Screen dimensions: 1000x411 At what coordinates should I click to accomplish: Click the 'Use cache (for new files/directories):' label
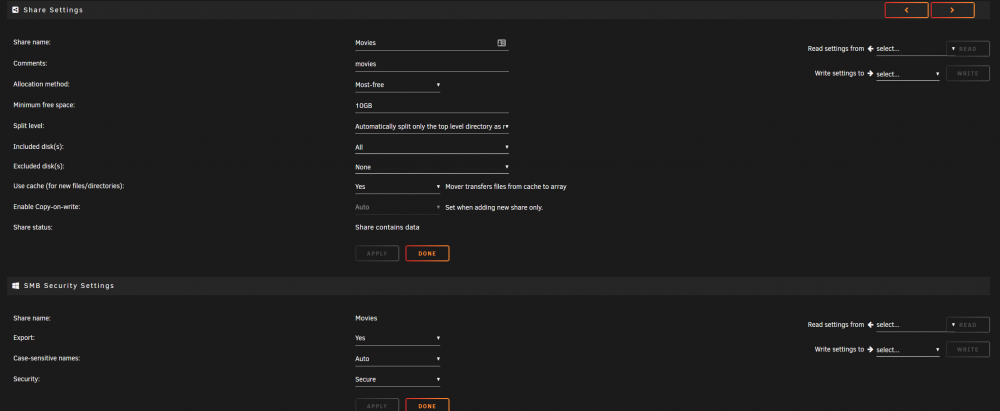click(x=68, y=186)
